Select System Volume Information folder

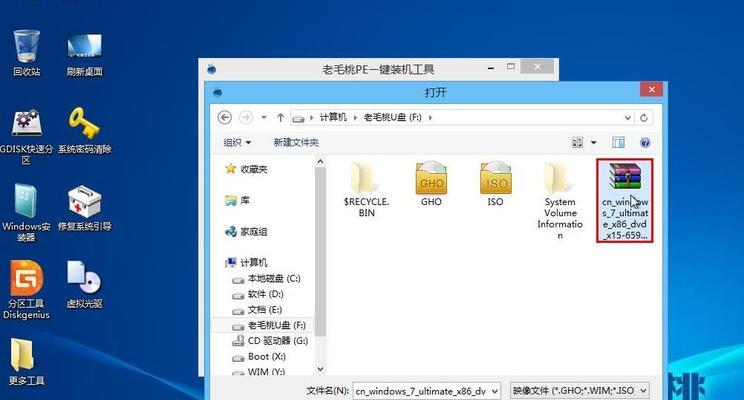pos(560,201)
